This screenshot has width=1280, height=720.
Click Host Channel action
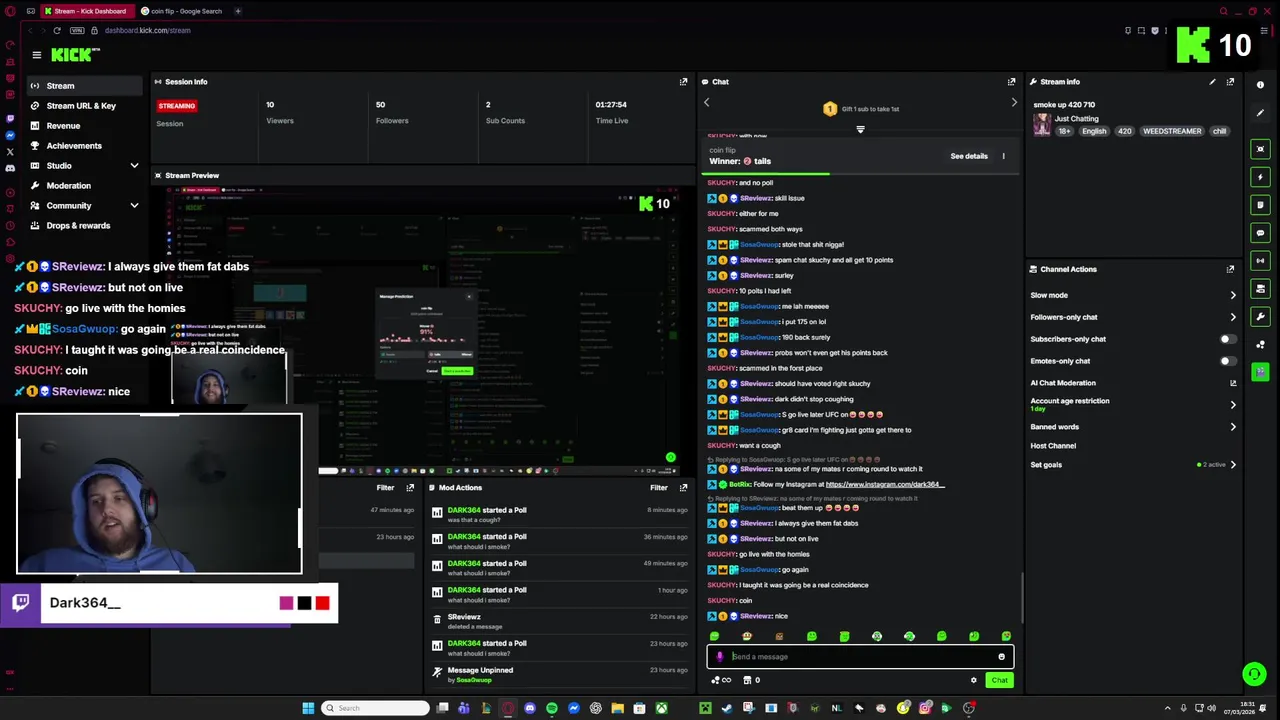(1053, 446)
